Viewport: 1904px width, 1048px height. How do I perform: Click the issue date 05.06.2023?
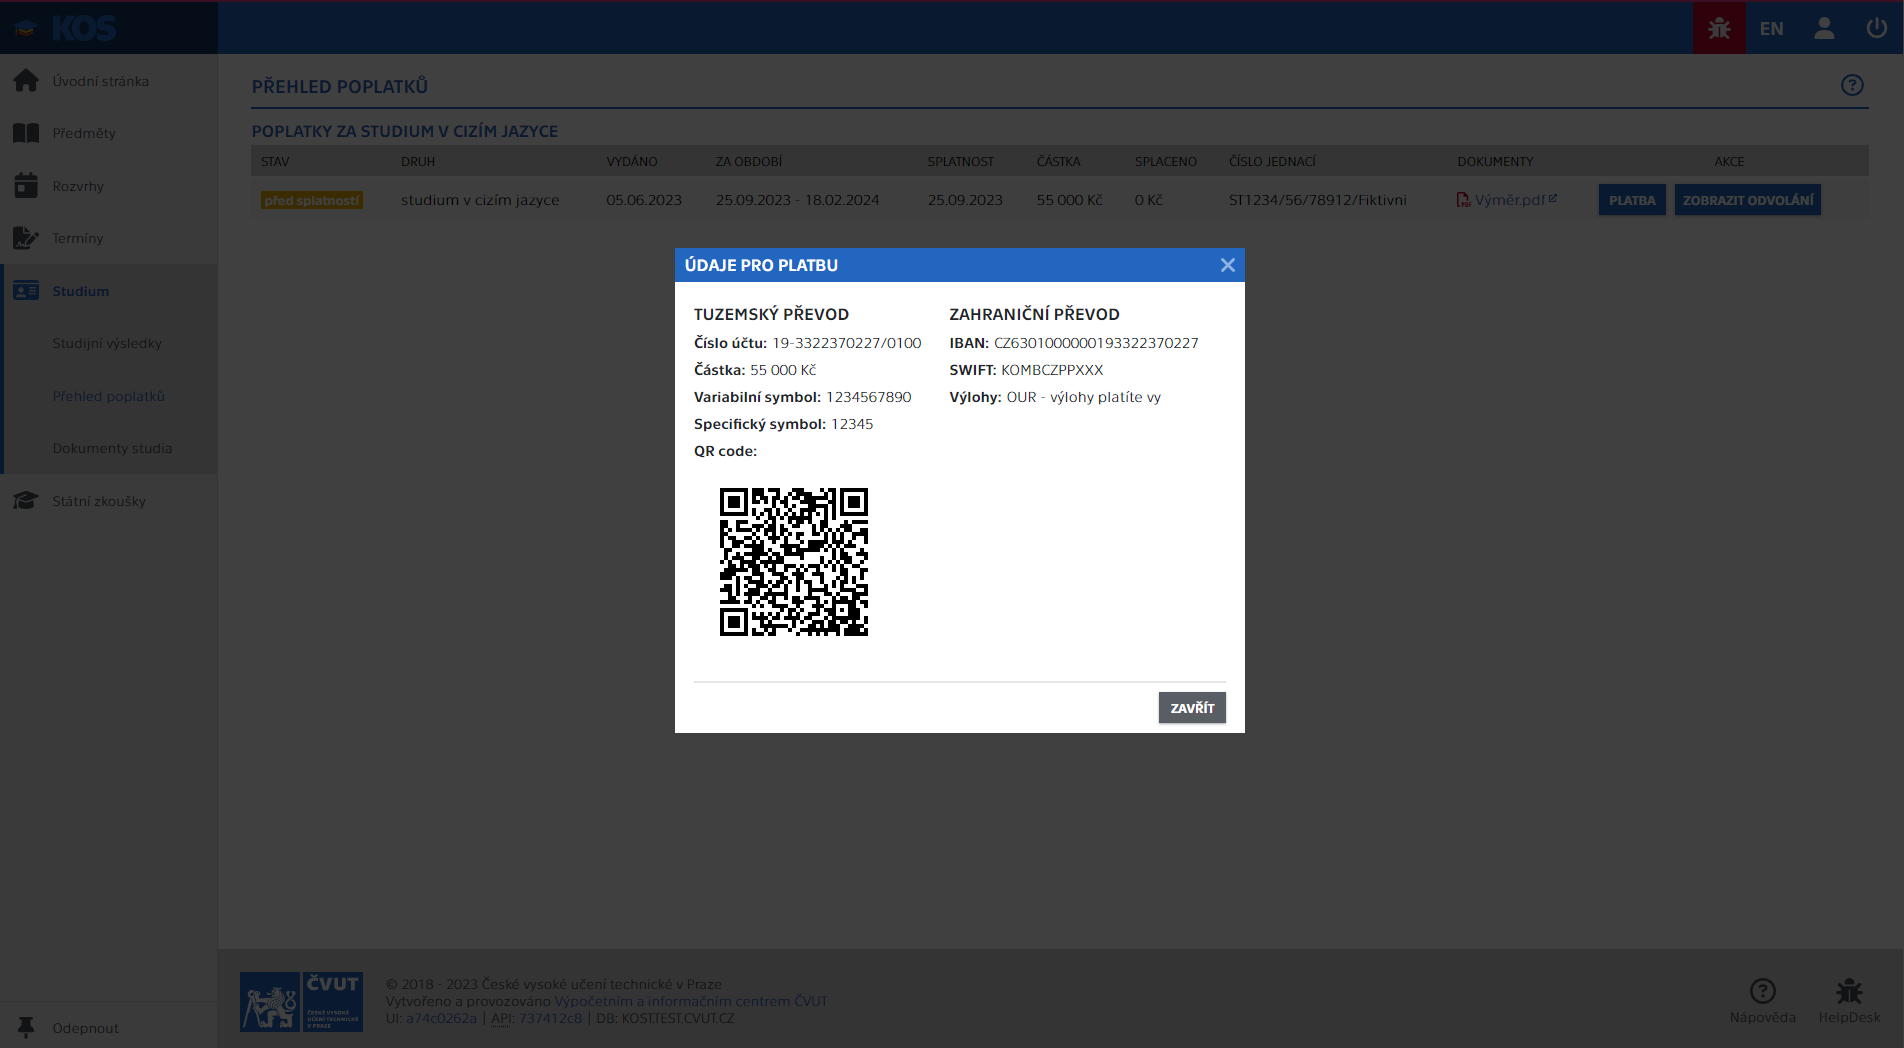[644, 200]
